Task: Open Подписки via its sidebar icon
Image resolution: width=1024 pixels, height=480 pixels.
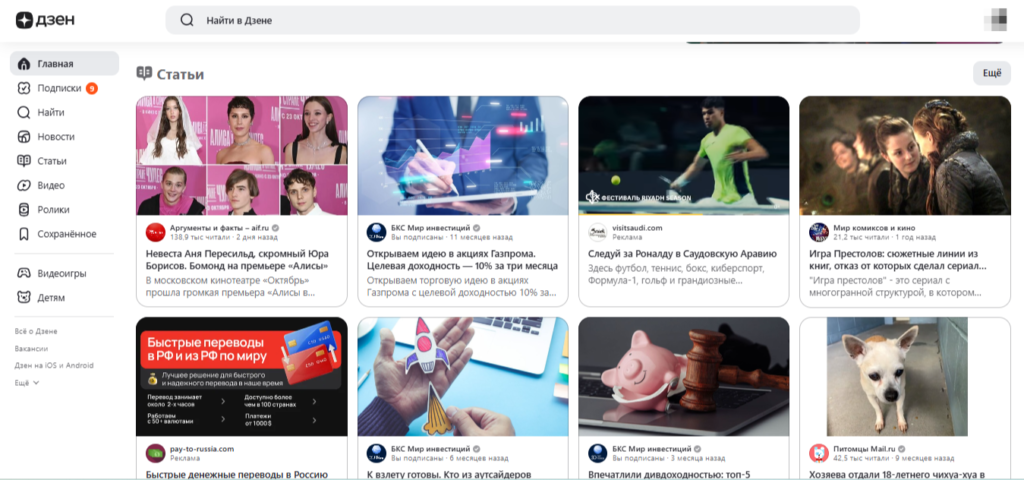Action: 24,88
